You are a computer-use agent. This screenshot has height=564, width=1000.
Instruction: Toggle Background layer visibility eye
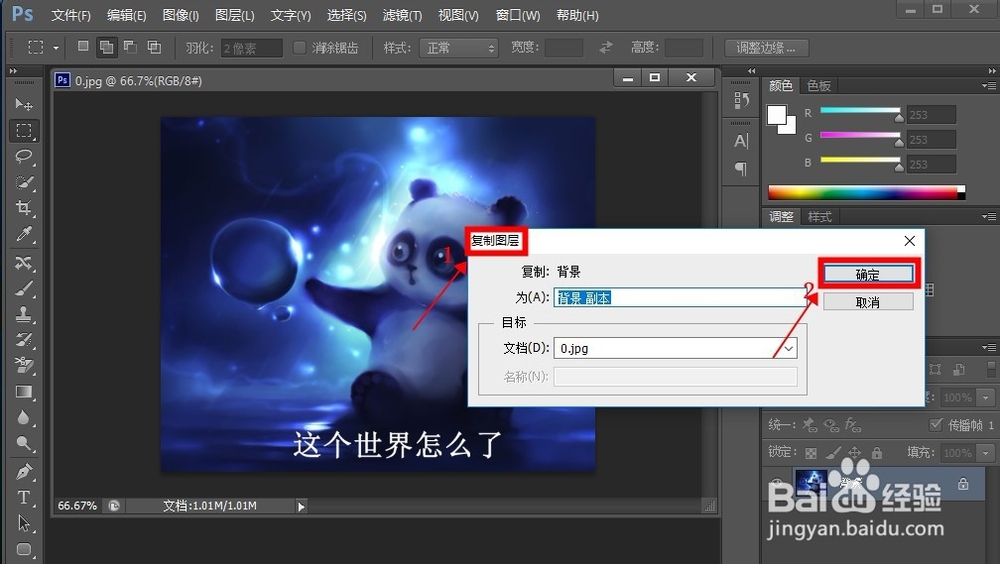tap(776, 484)
